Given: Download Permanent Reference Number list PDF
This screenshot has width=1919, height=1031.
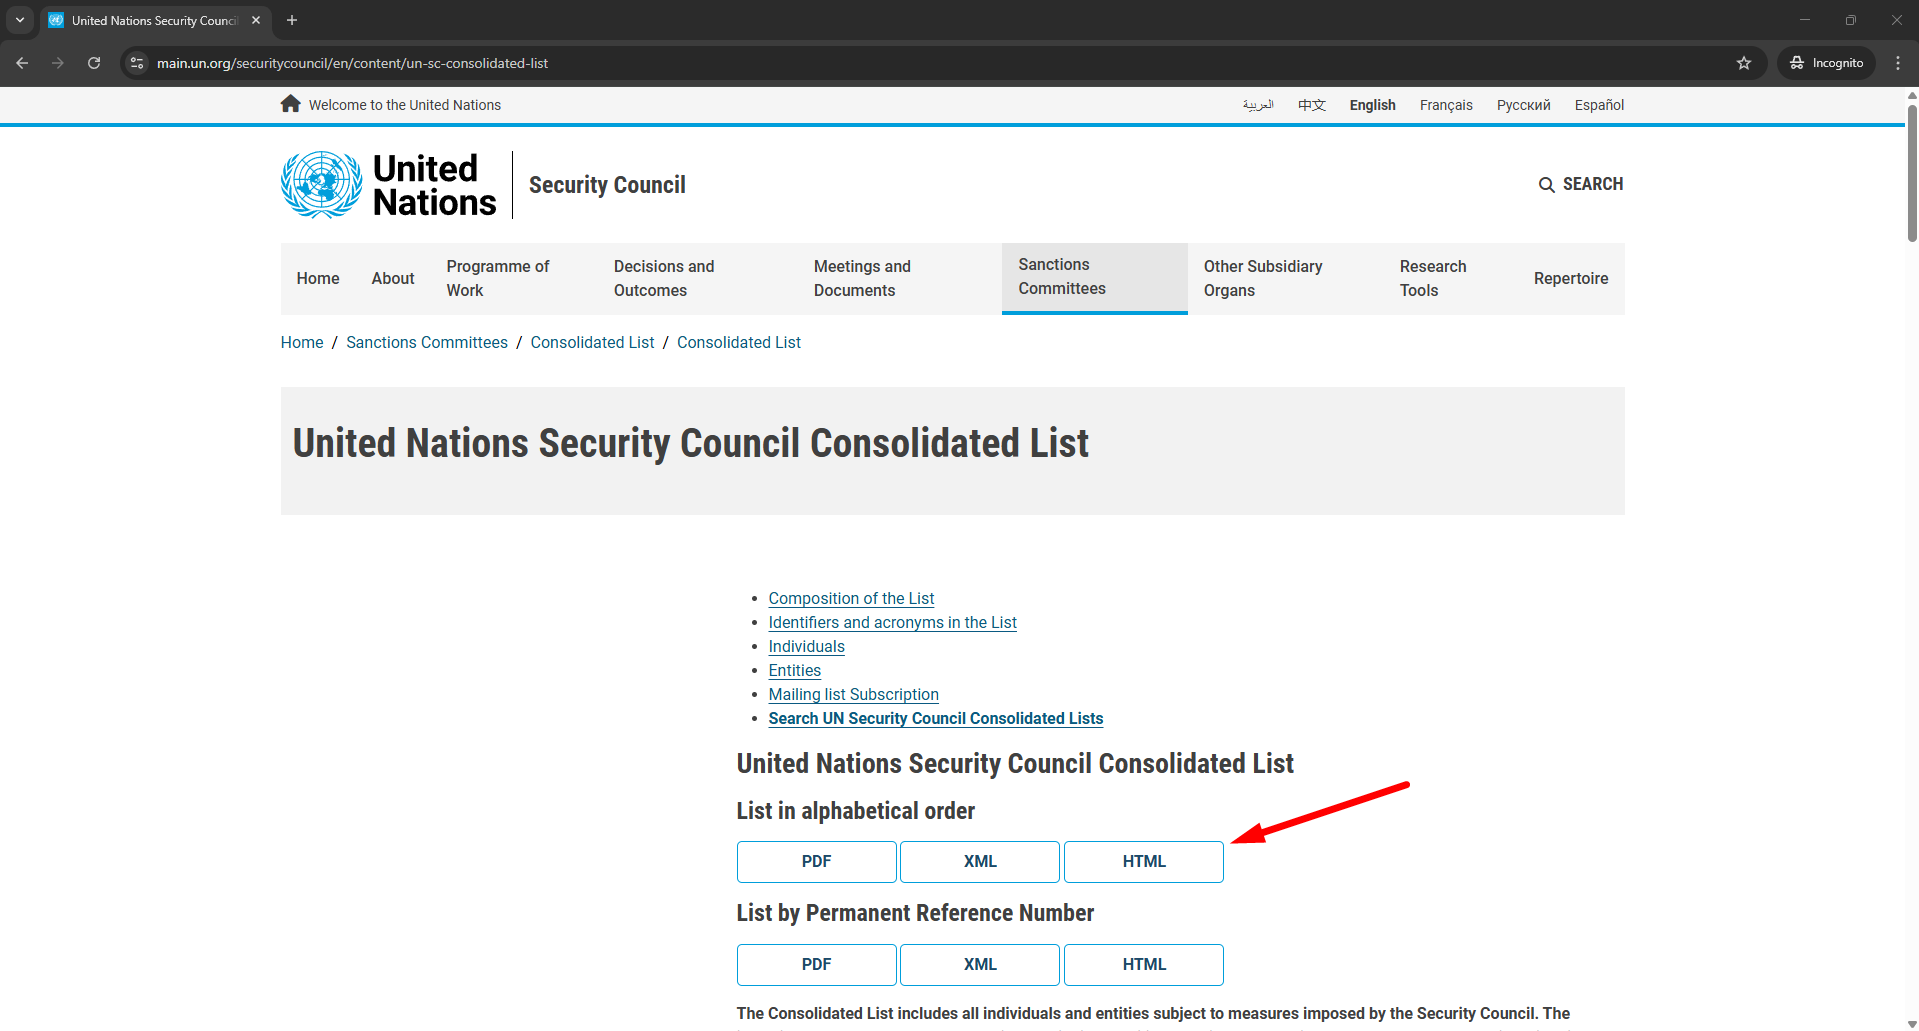Looking at the screenshot, I should 816,965.
